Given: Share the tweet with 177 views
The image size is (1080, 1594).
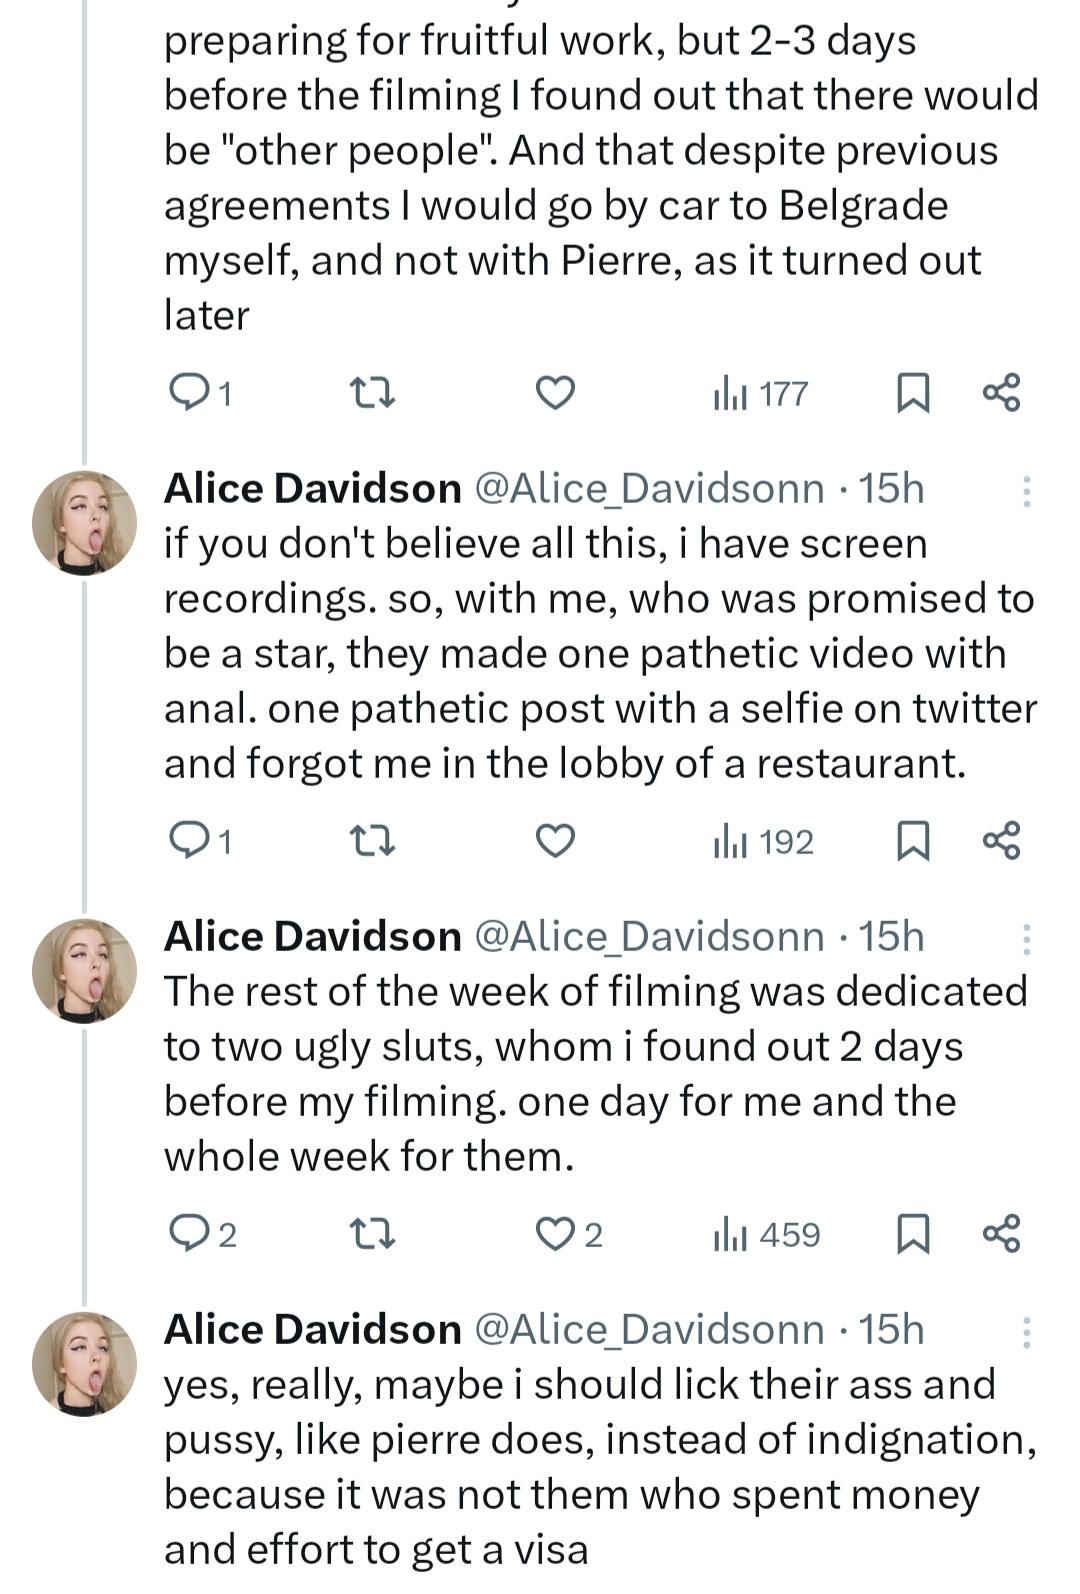Looking at the screenshot, I should 1001,393.
